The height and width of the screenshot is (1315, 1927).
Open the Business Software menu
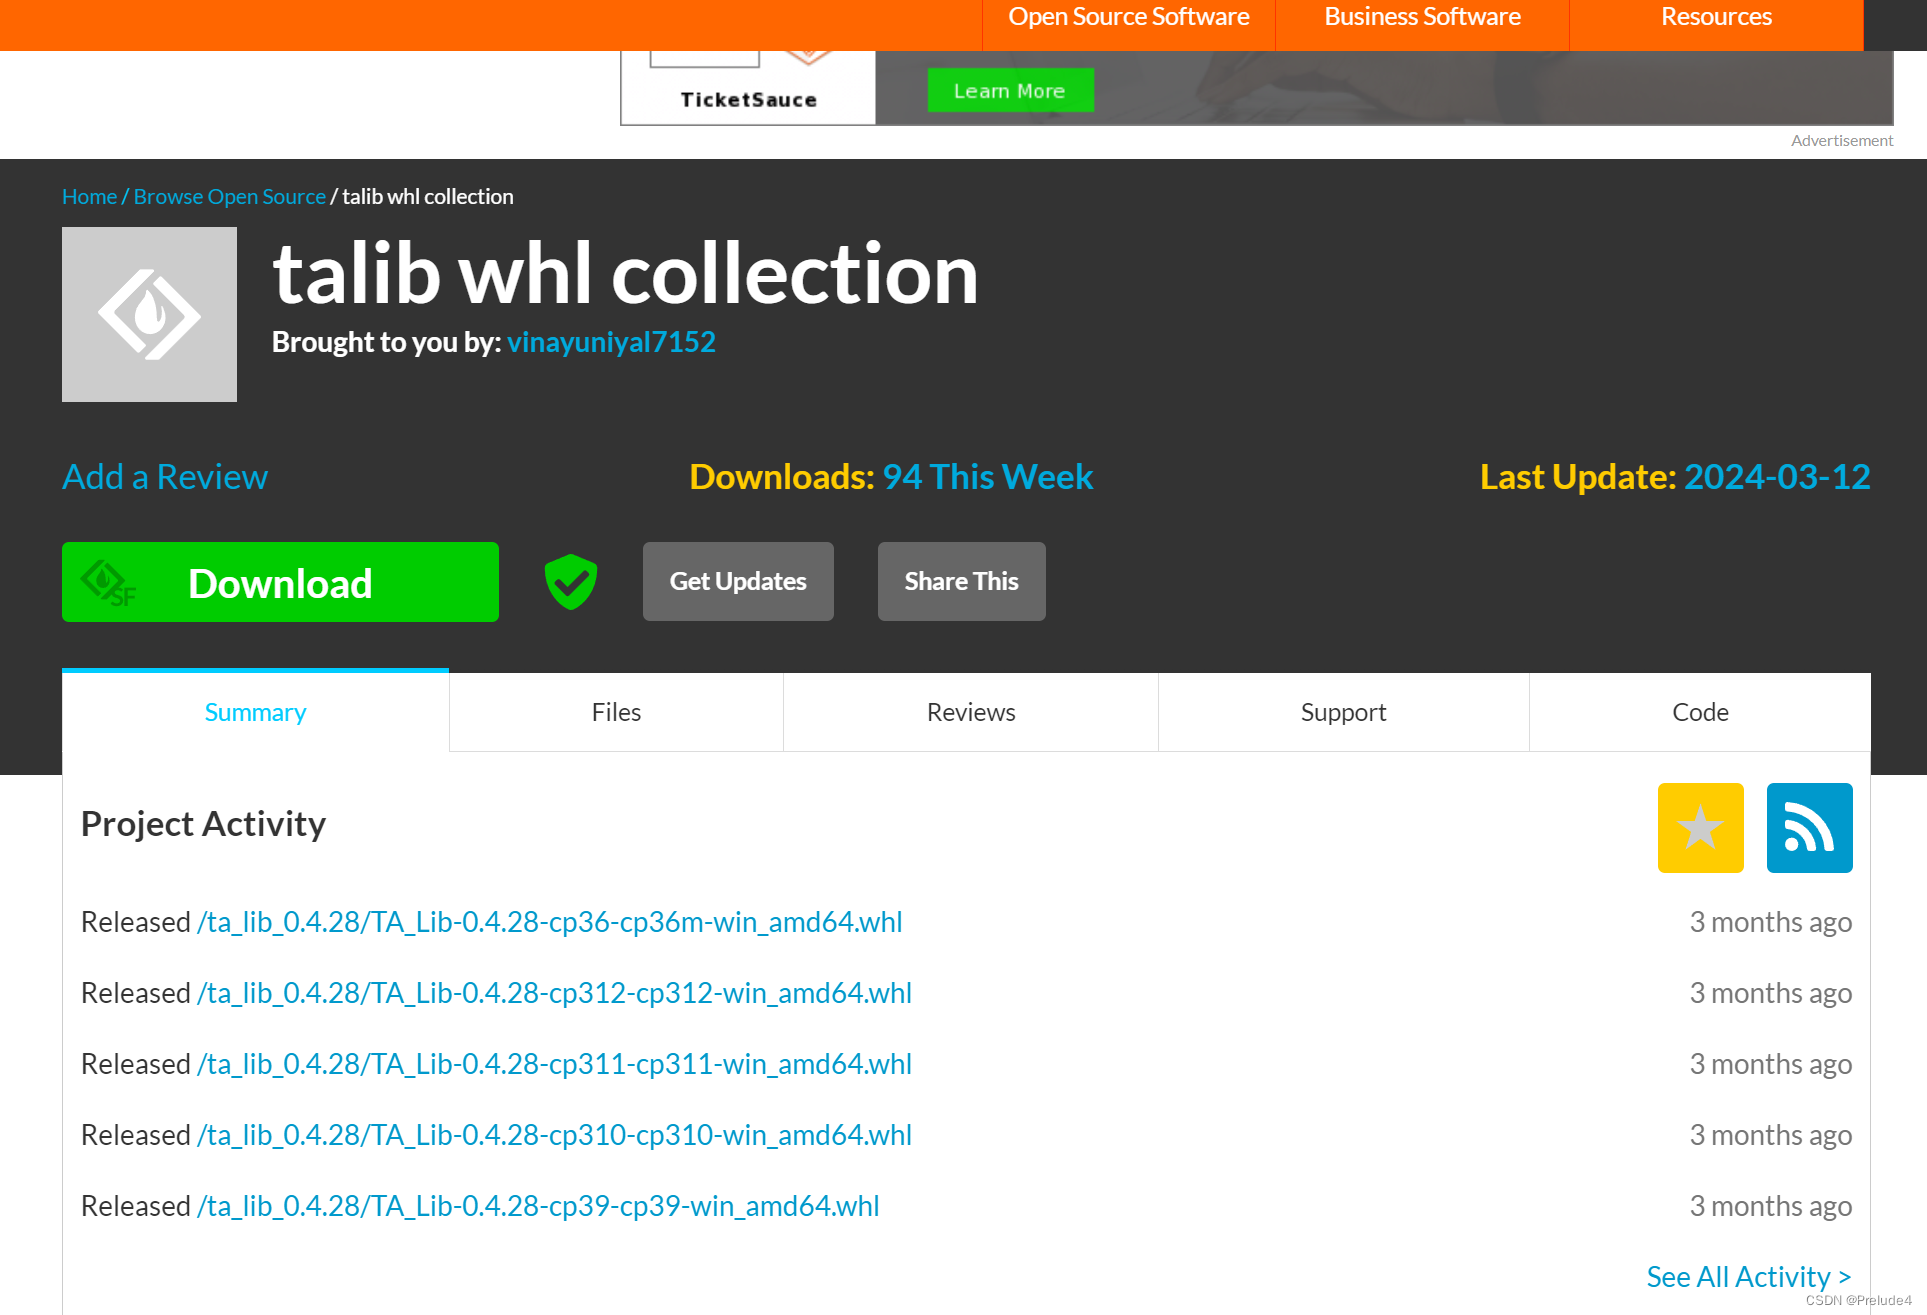(x=1422, y=18)
